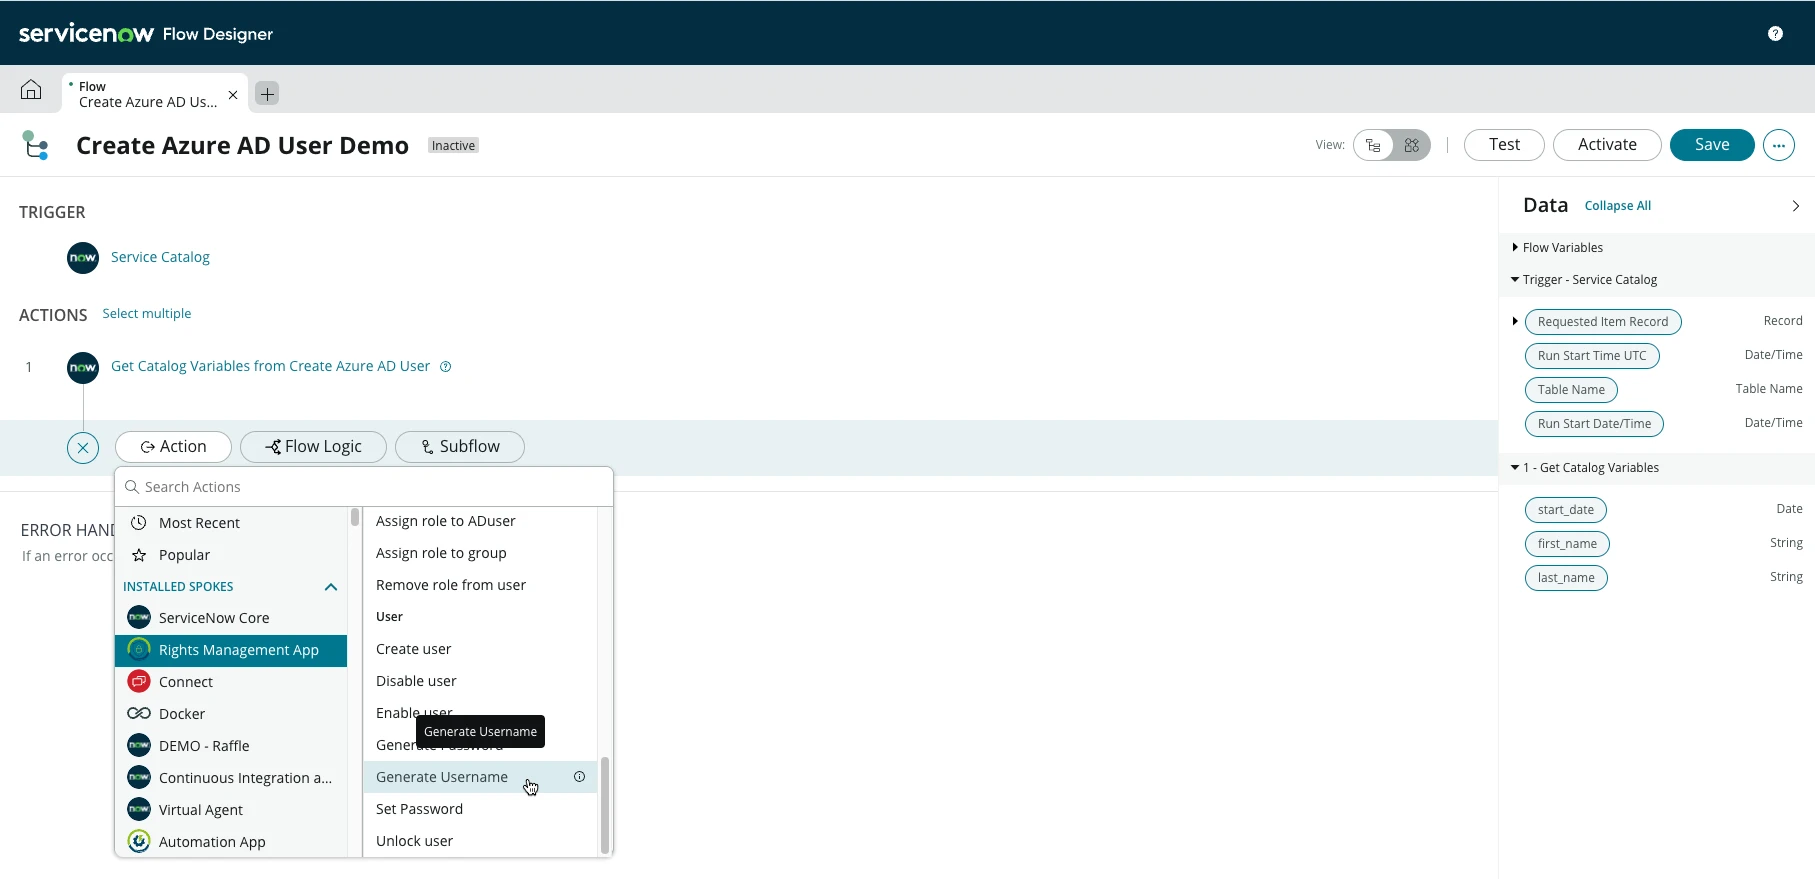The width and height of the screenshot is (1815, 879).
Task: Select Continuous Integration spoke
Action: coord(231,778)
